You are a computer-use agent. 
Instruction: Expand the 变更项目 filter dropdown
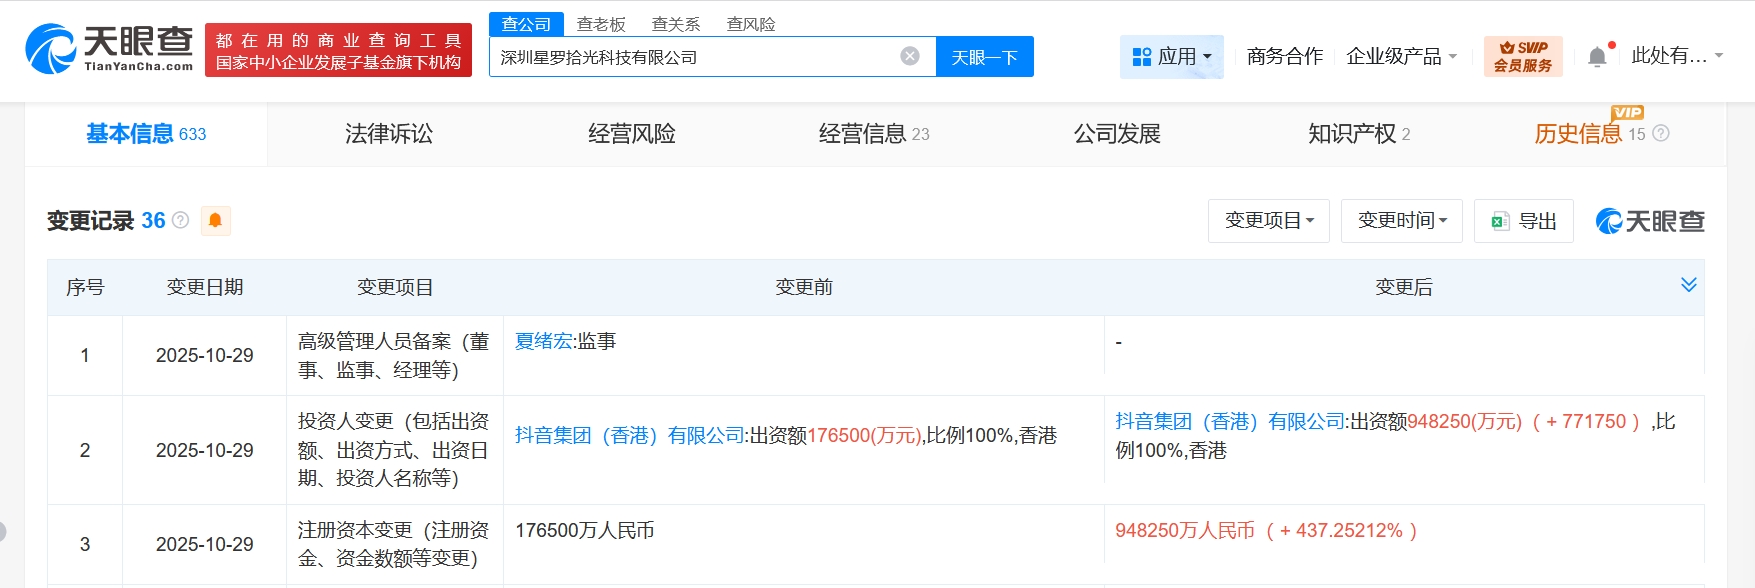tap(1268, 220)
